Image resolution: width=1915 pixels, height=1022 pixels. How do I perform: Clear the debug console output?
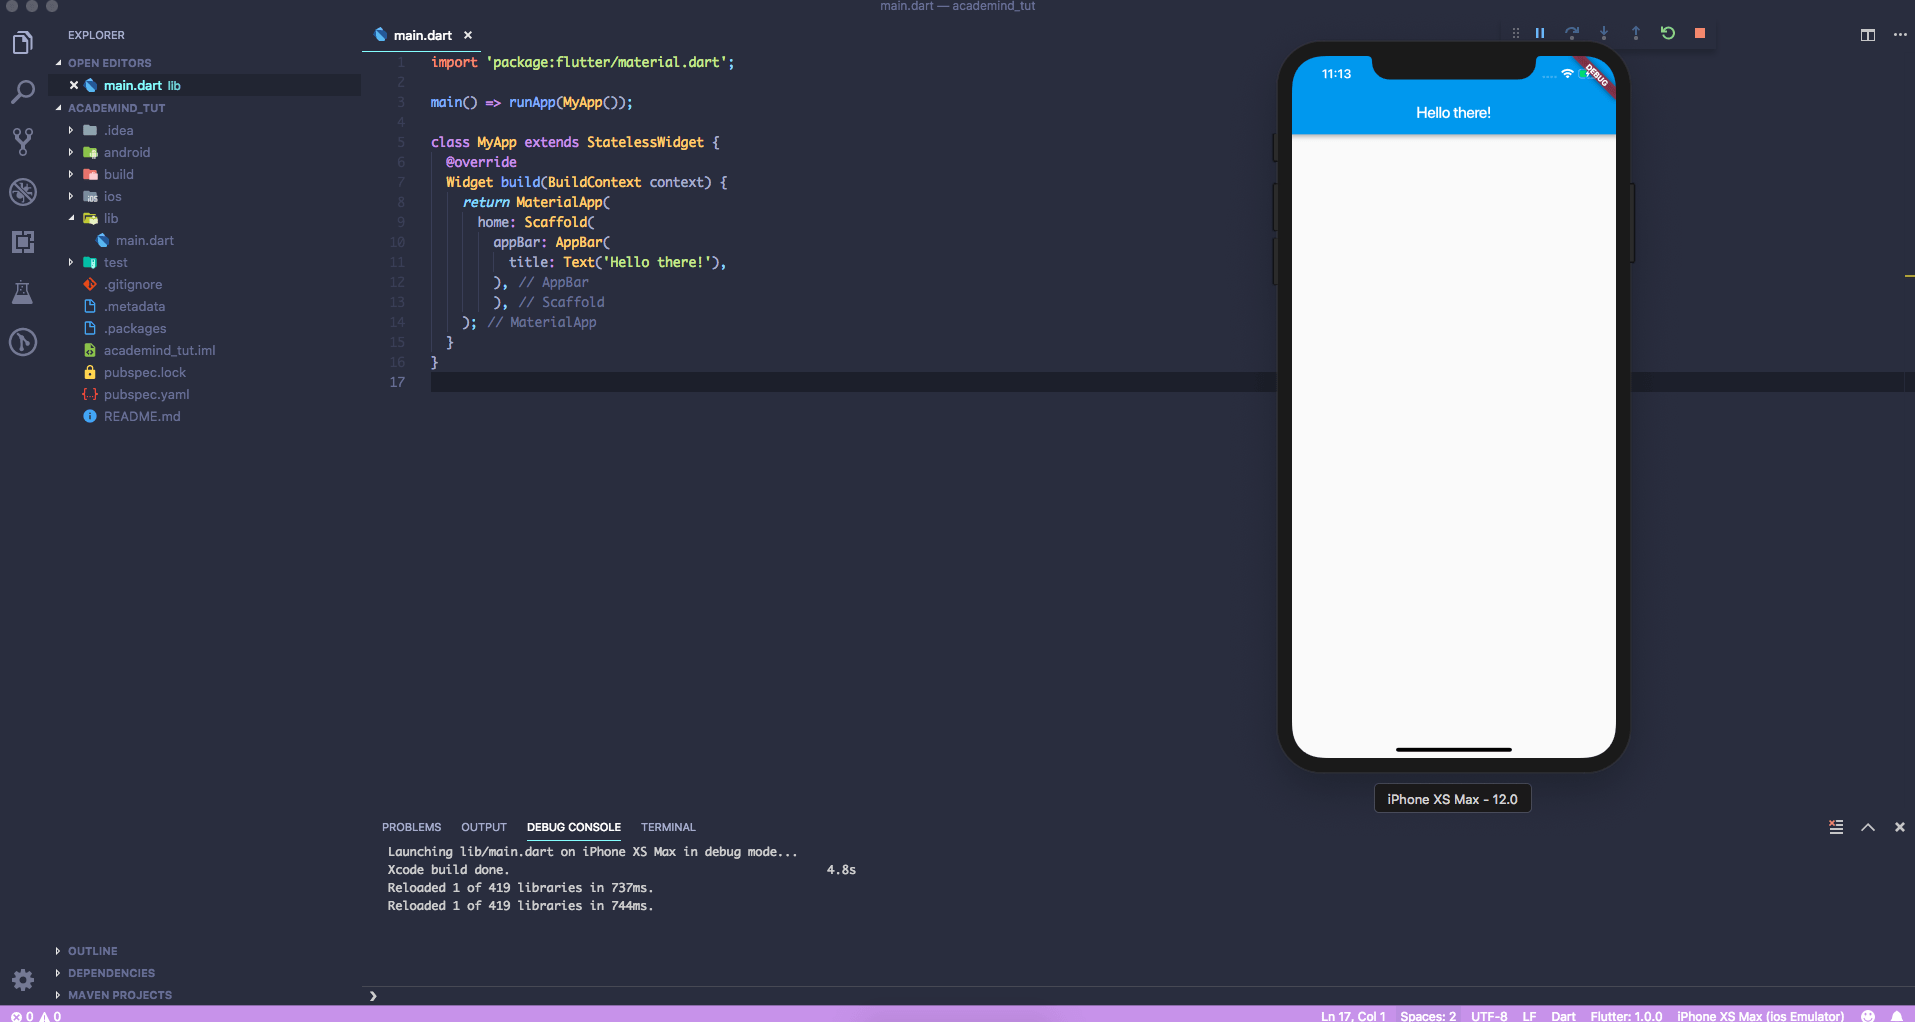[x=1836, y=827]
